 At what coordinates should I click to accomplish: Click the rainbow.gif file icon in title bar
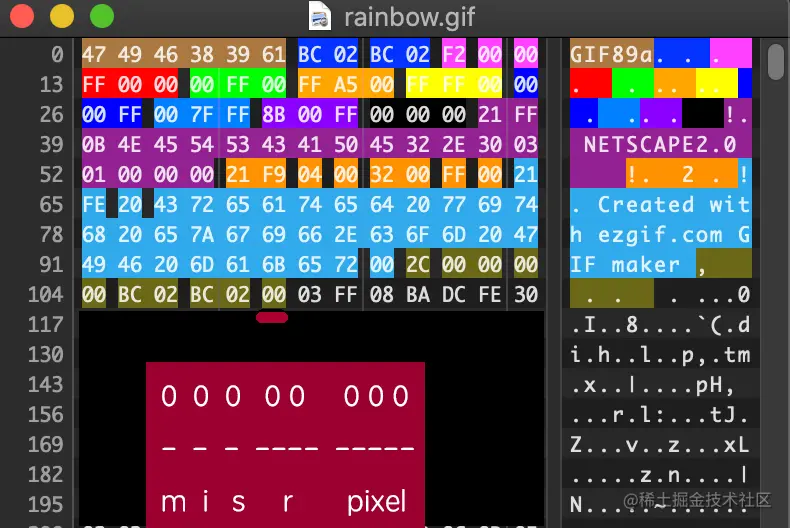coord(320,16)
